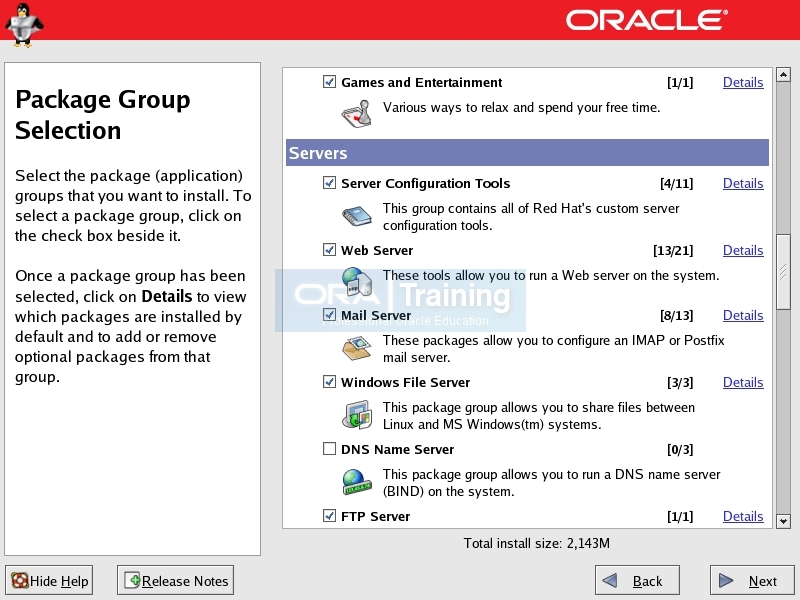This screenshot has width=800, height=600.
Task: Click the DNS Name Server label
Action: click(397, 449)
